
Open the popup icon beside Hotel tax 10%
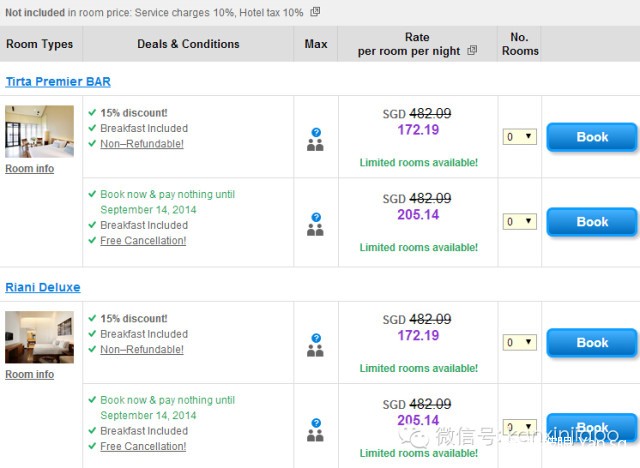(x=315, y=12)
